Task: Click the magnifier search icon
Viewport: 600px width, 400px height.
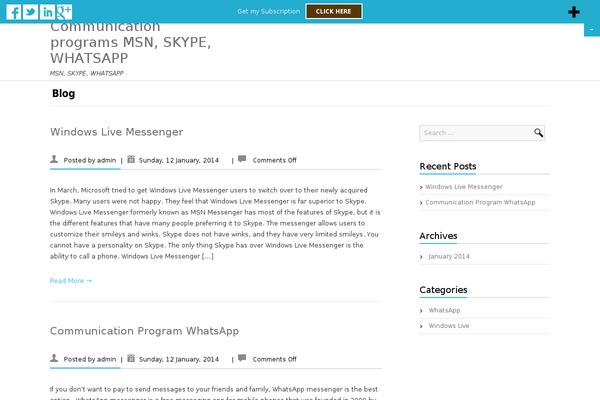Action: (538, 133)
